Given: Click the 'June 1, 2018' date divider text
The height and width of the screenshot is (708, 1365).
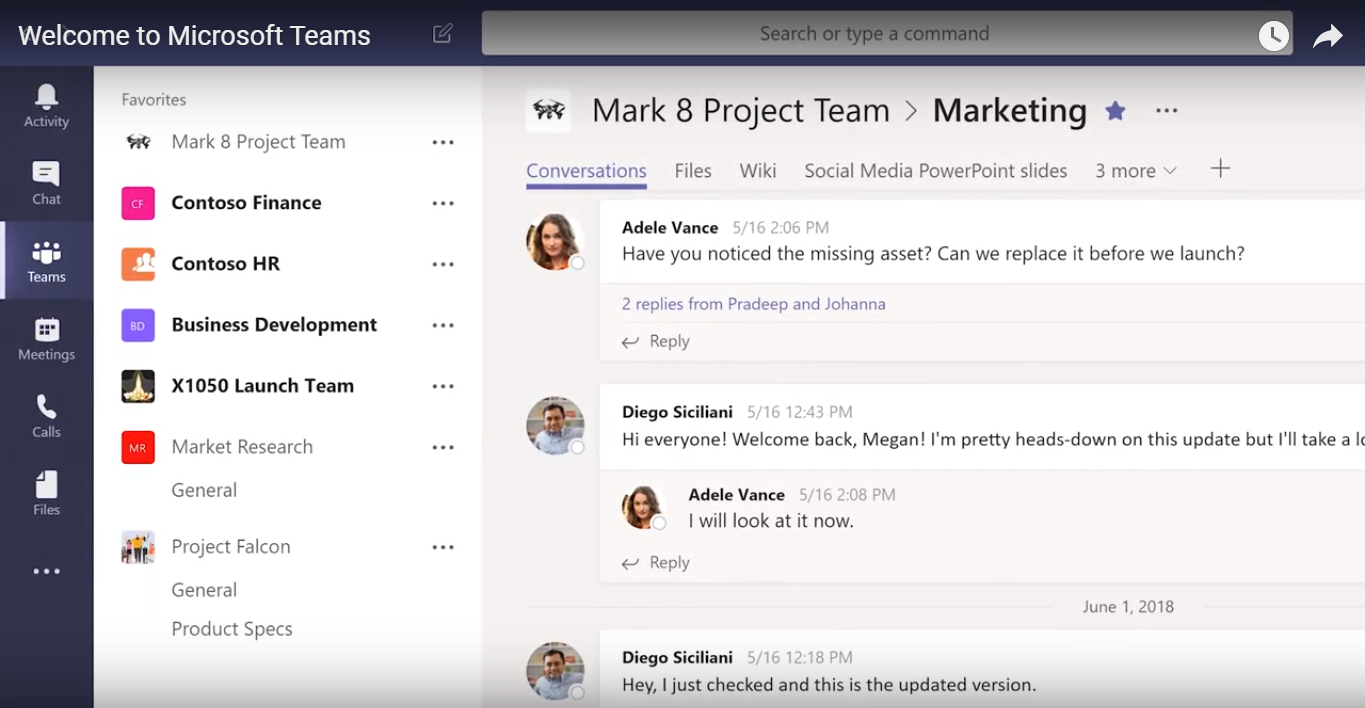Looking at the screenshot, I should pyautogui.click(x=1128, y=607).
